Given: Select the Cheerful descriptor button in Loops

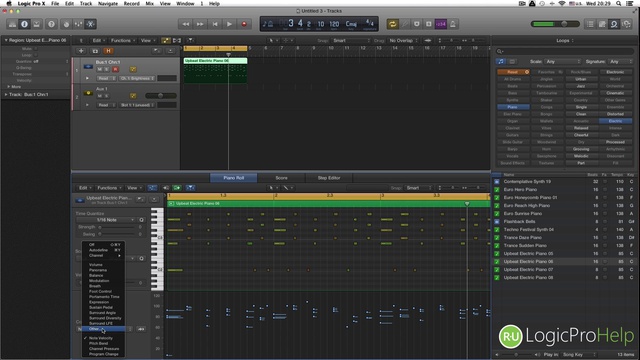Looking at the screenshot, I should pyautogui.click(x=581, y=135).
